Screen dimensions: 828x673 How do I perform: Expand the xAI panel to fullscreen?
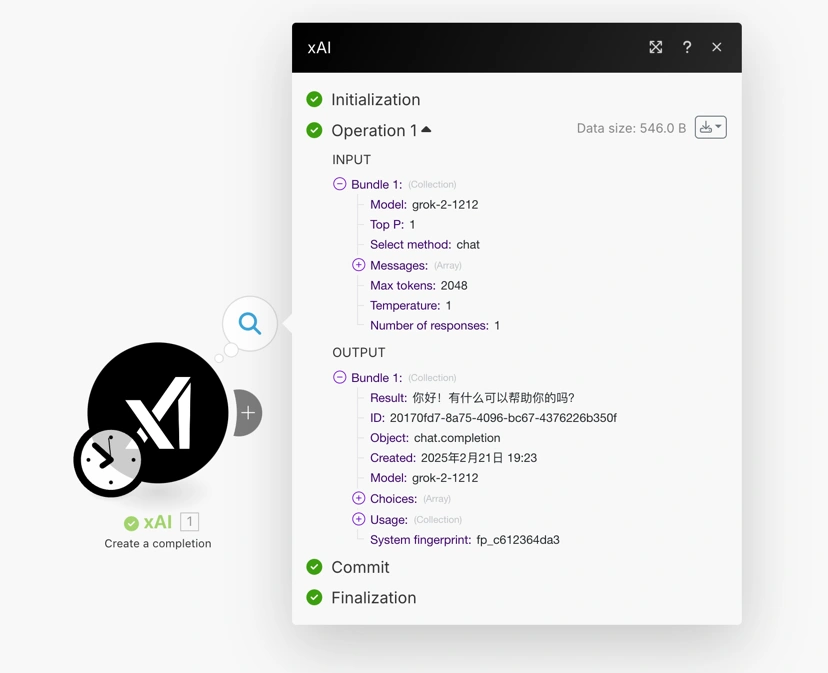pos(656,47)
